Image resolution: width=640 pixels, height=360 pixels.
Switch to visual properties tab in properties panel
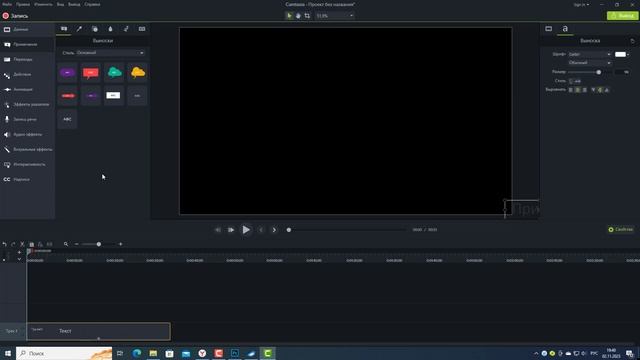pyautogui.click(x=549, y=29)
